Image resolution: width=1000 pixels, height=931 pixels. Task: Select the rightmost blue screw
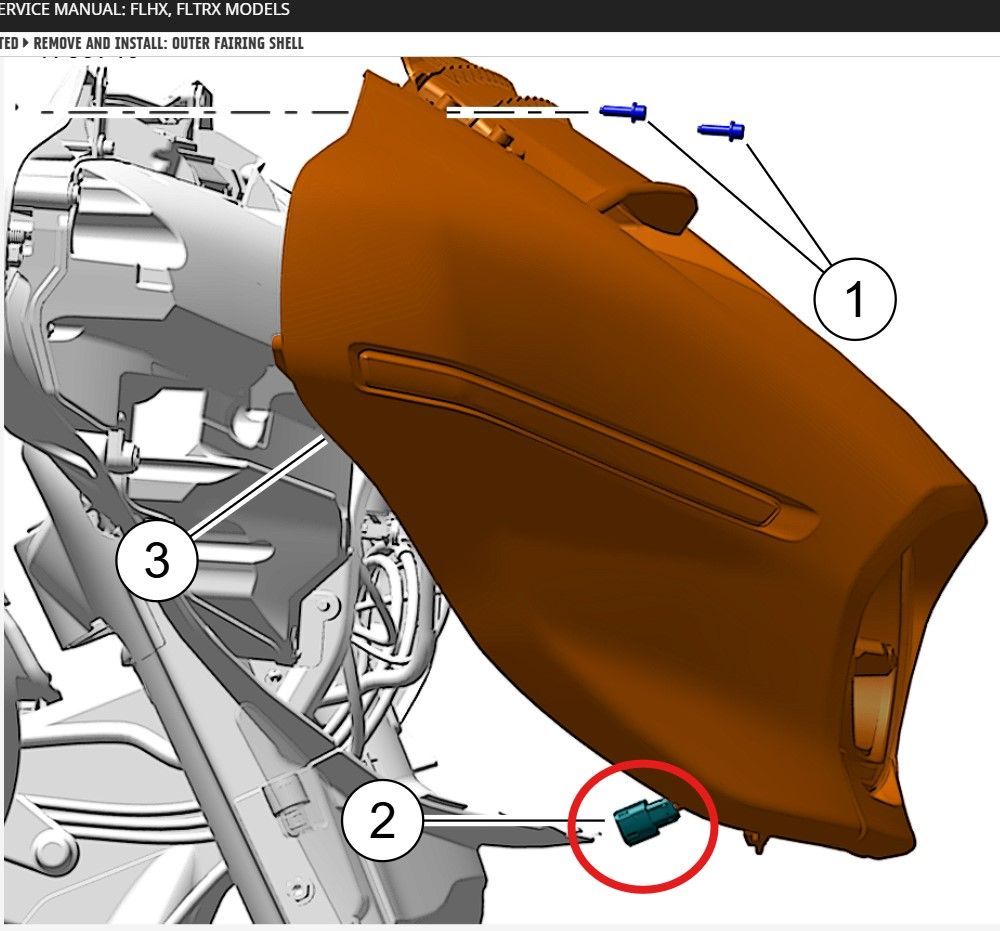point(722,129)
